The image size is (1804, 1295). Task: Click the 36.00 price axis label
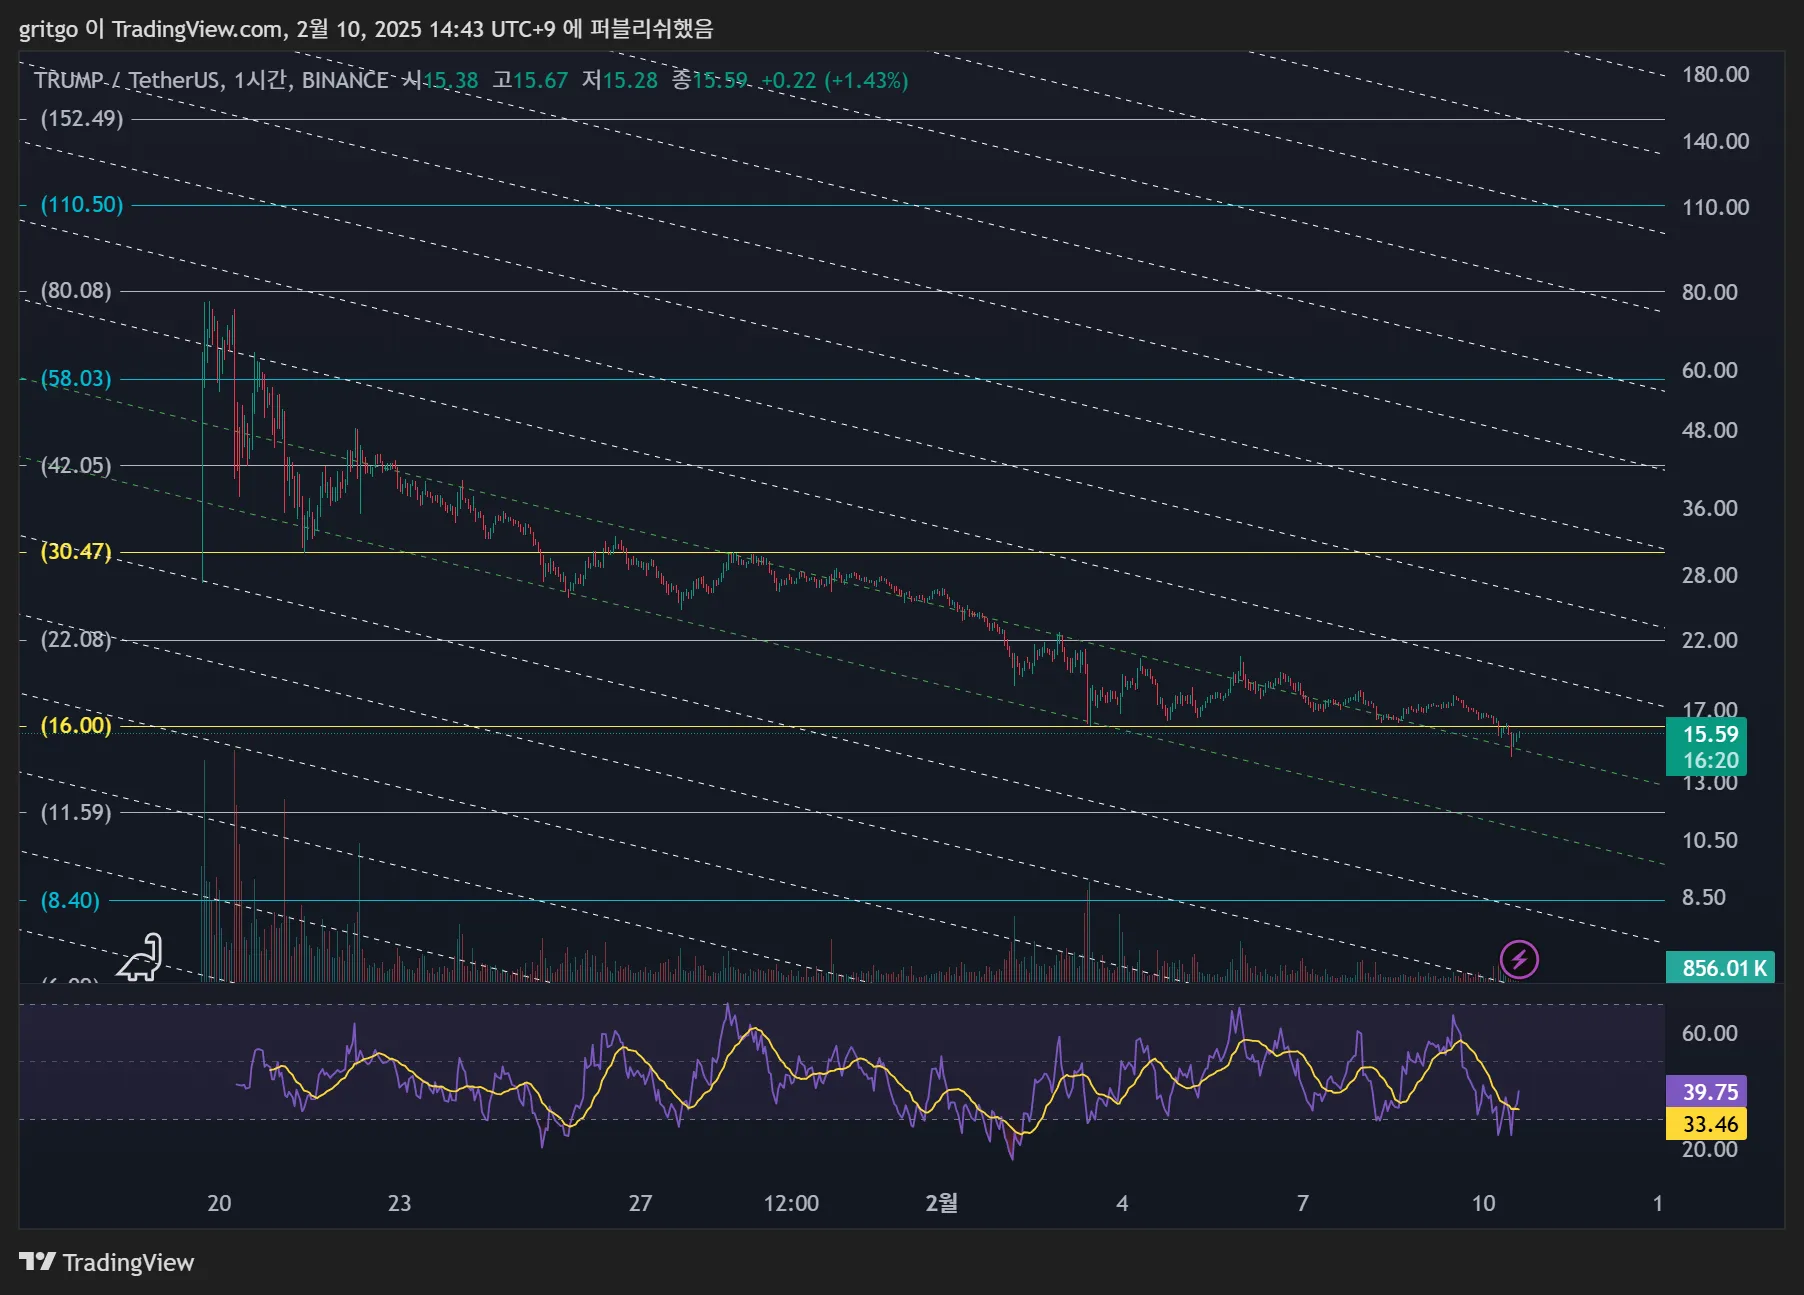click(1709, 508)
